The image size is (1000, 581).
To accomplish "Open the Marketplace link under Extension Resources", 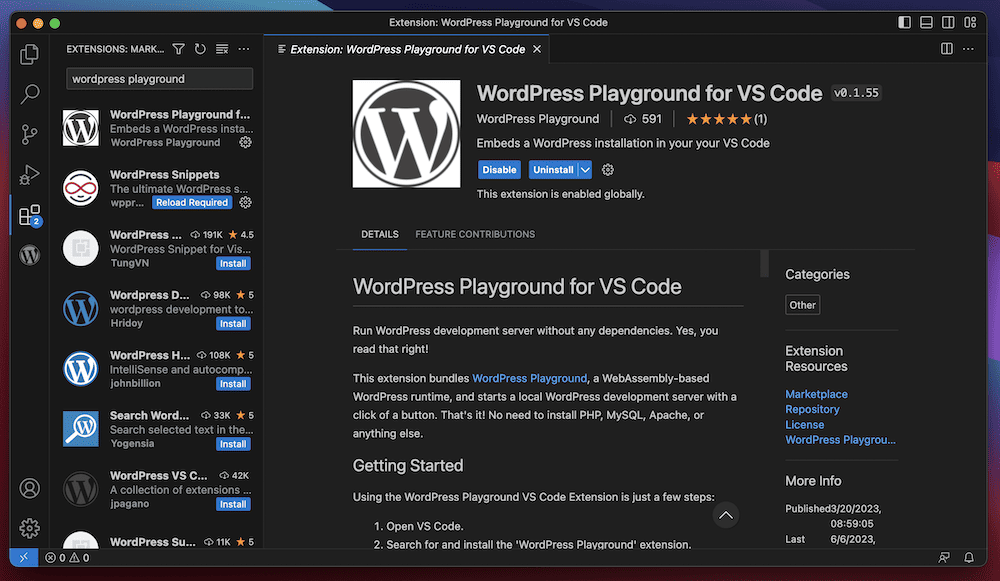I will tap(816, 394).
